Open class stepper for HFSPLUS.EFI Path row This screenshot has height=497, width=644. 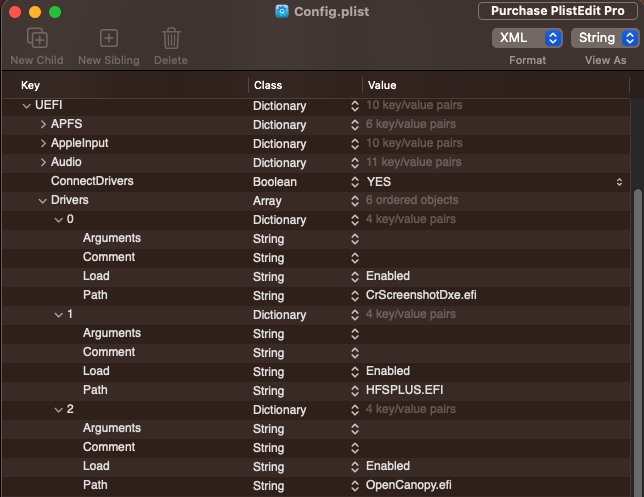tap(355, 391)
